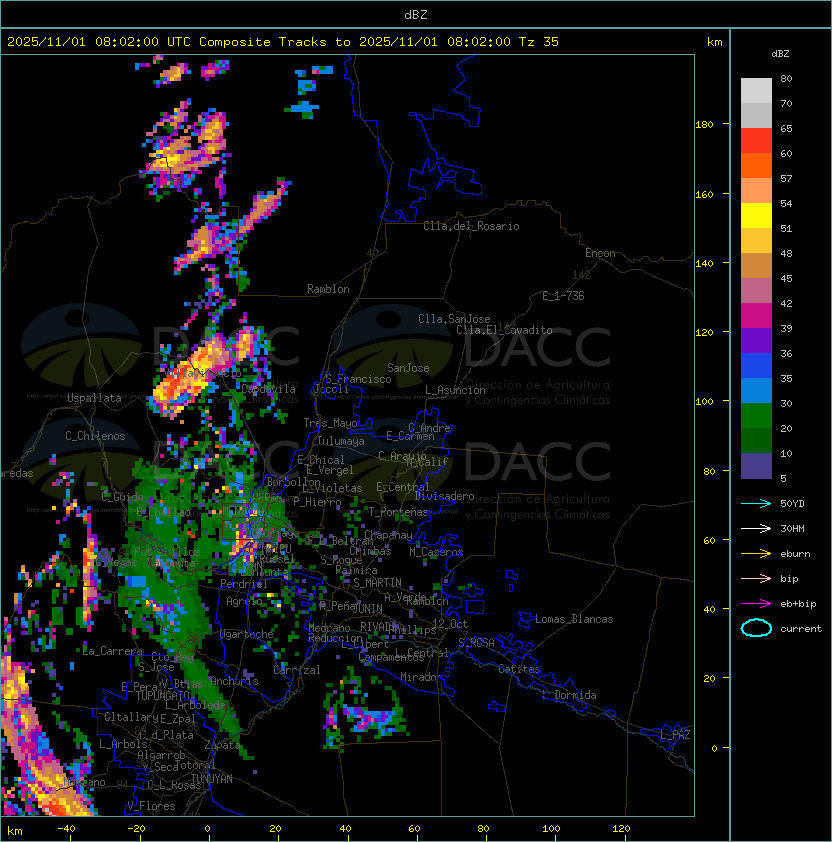
Task: Click the 'Catitas' map label
Action: 519,669
